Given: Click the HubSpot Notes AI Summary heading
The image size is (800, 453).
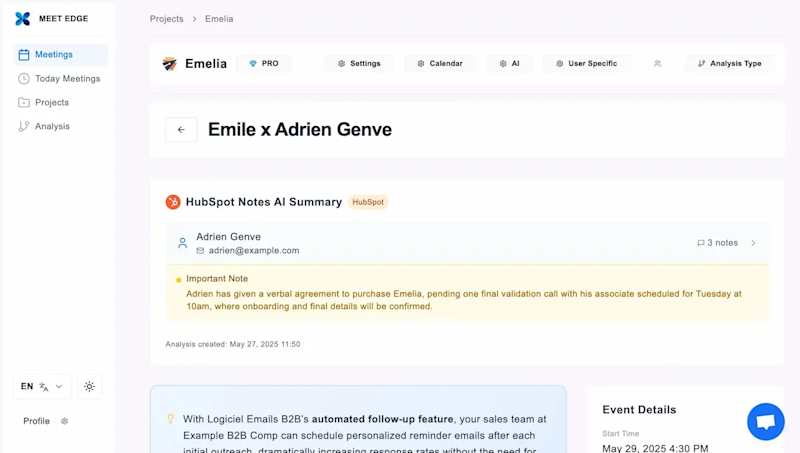Looking at the screenshot, I should point(264,202).
